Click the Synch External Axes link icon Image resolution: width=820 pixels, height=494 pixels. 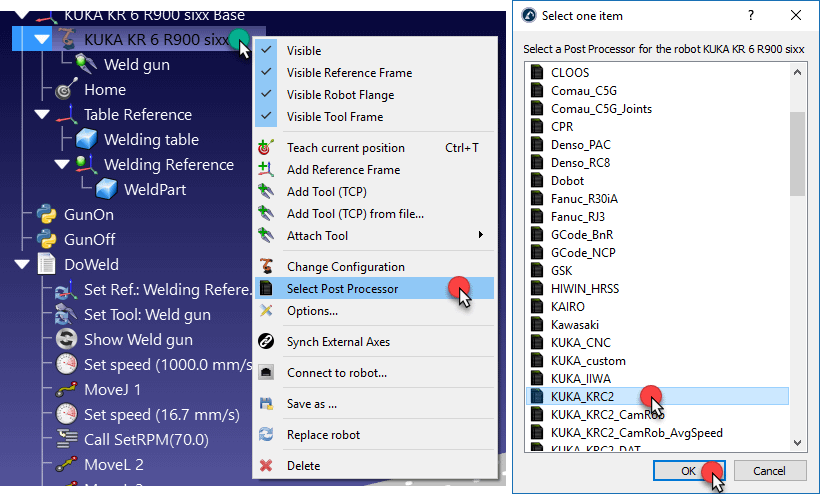point(266,341)
